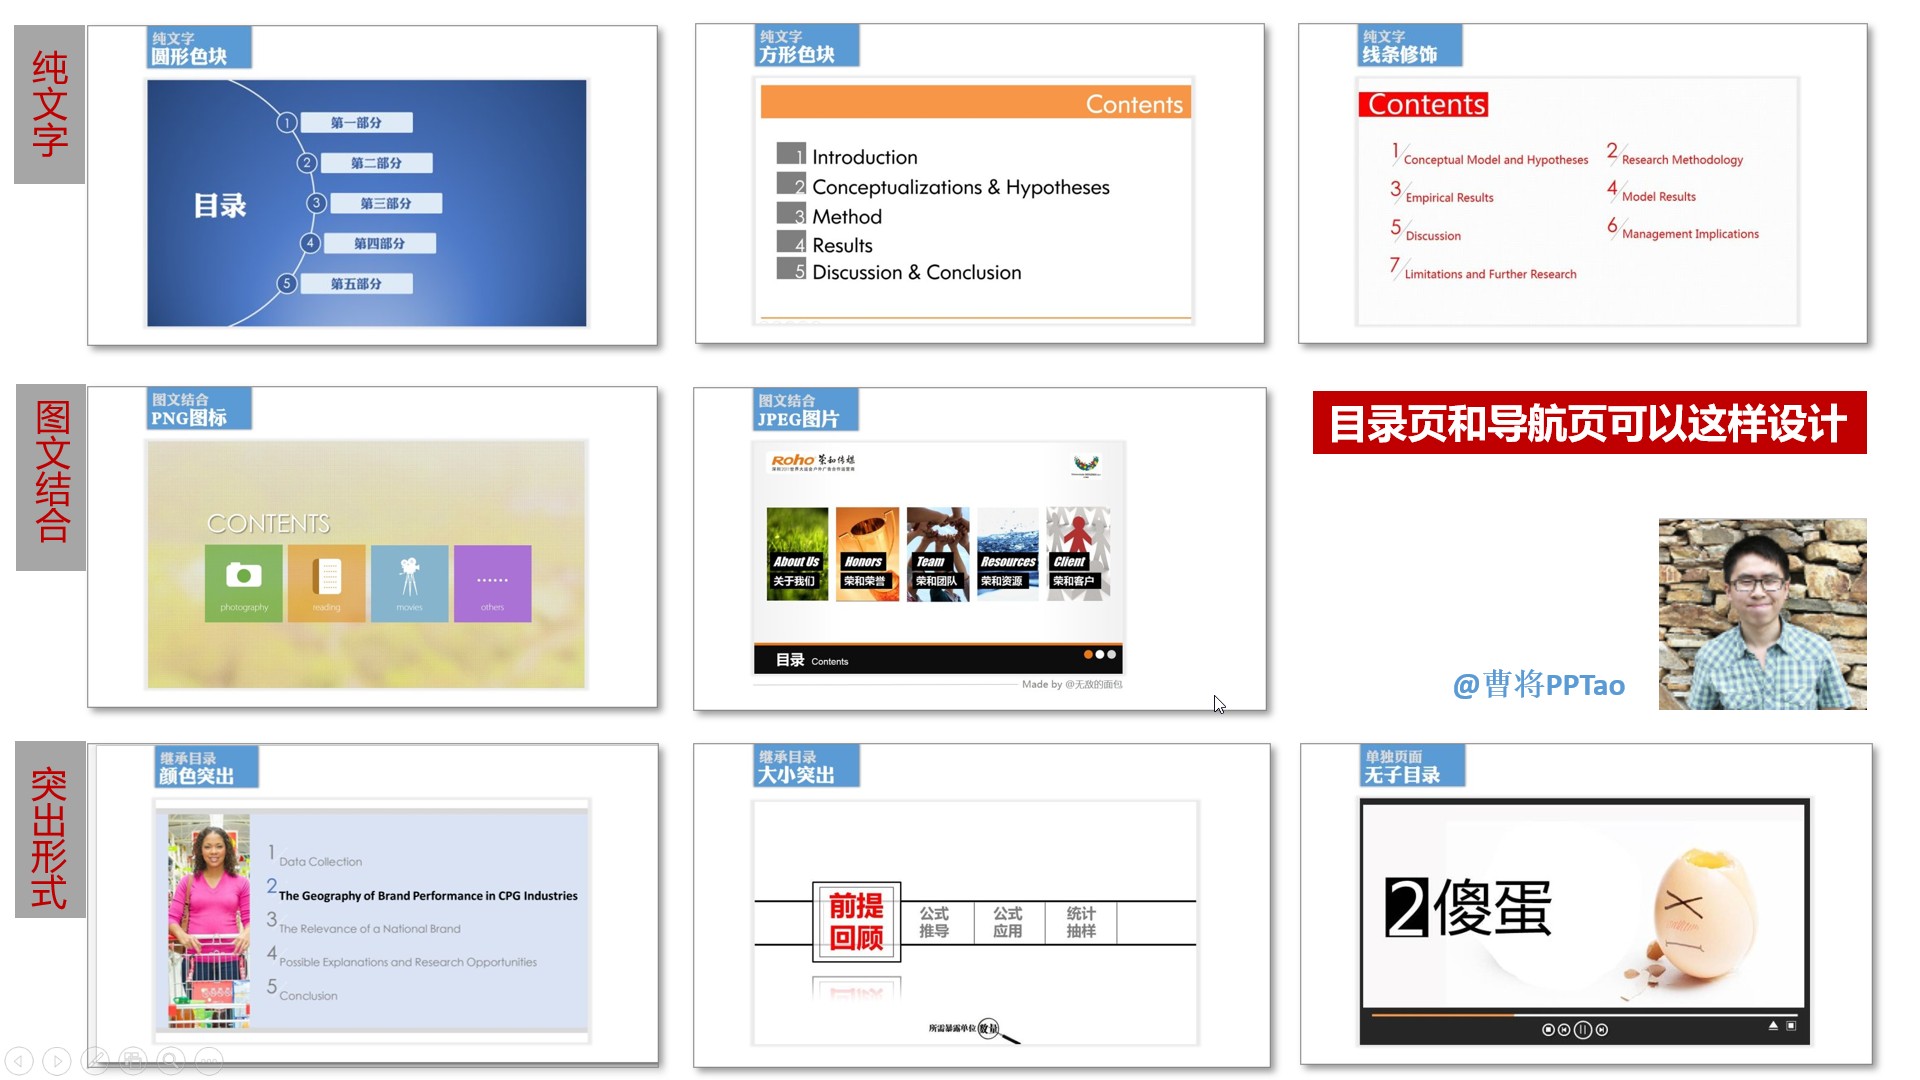Viewport: 1920px width, 1080px height.
Task: Toggle visibility of 前提回顾 highlighted box
Action: pos(855,918)
